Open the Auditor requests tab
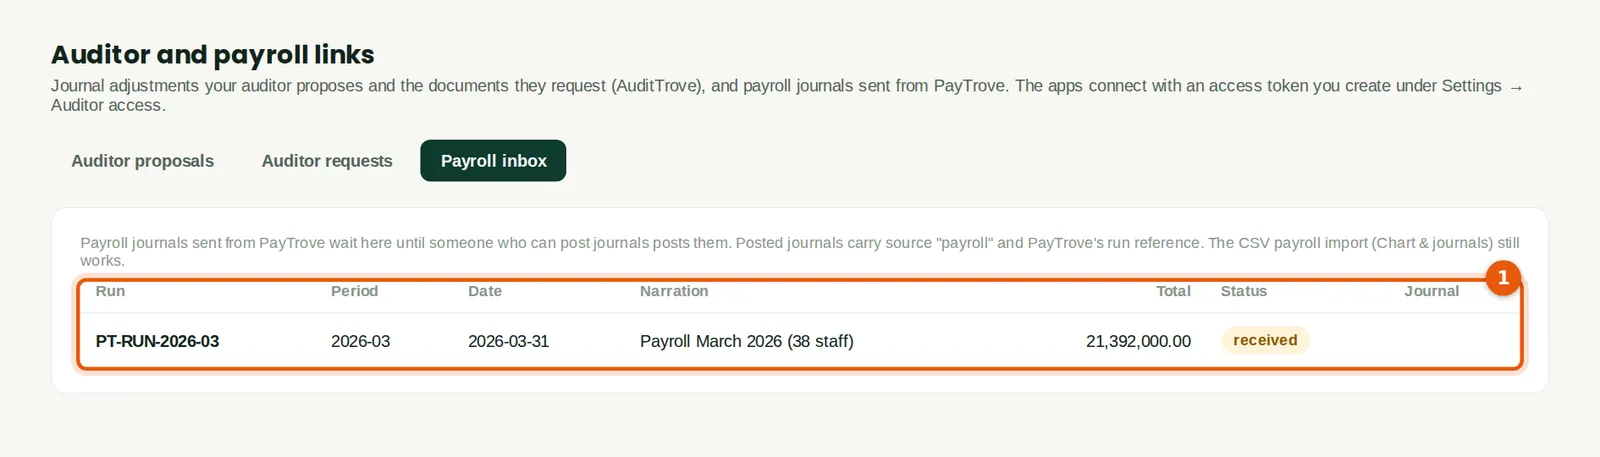Screen dimensions: 1600x457 coord(327,161)
